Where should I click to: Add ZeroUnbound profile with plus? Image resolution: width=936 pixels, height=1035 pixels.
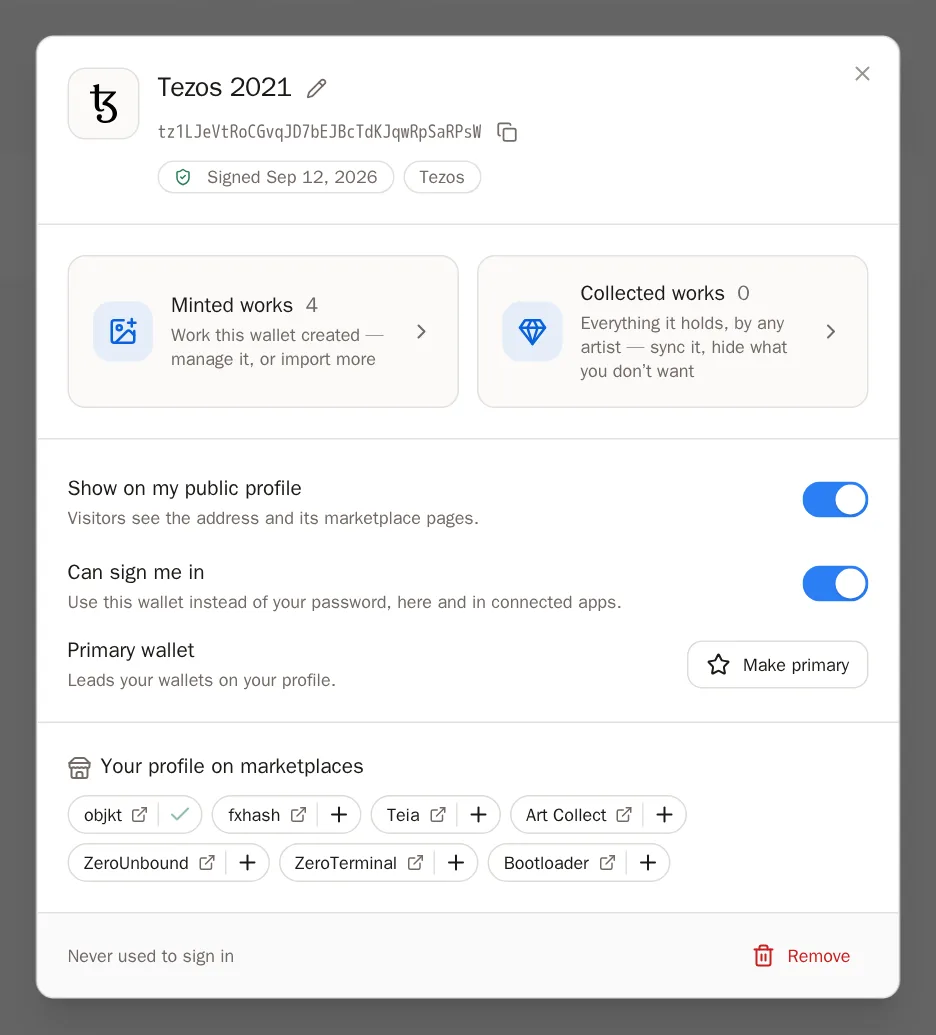point(248,863)
